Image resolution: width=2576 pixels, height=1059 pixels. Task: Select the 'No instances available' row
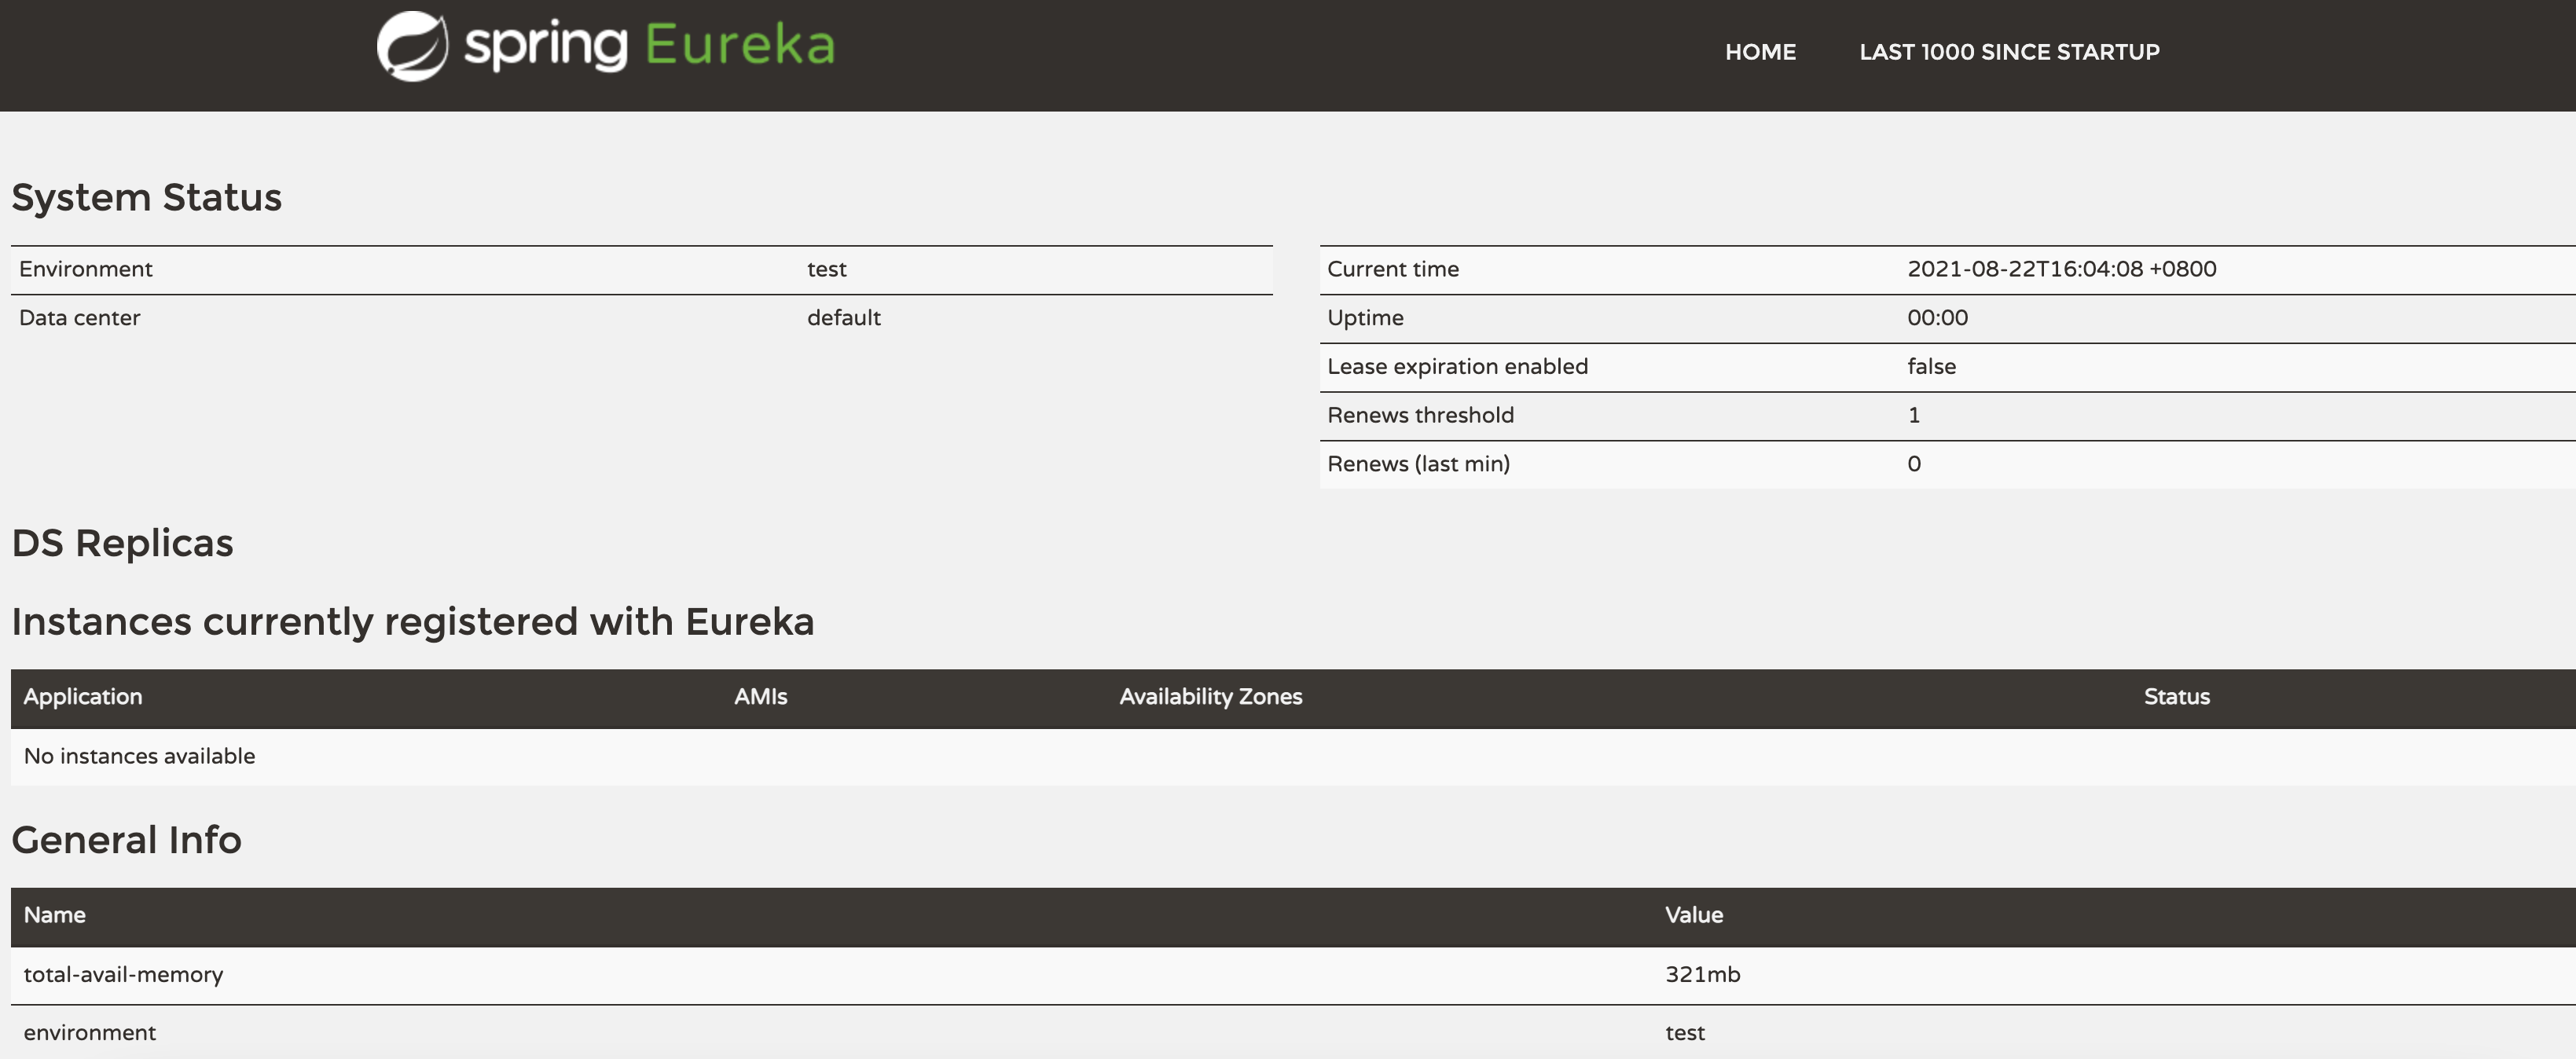[x=1293, y=757]
